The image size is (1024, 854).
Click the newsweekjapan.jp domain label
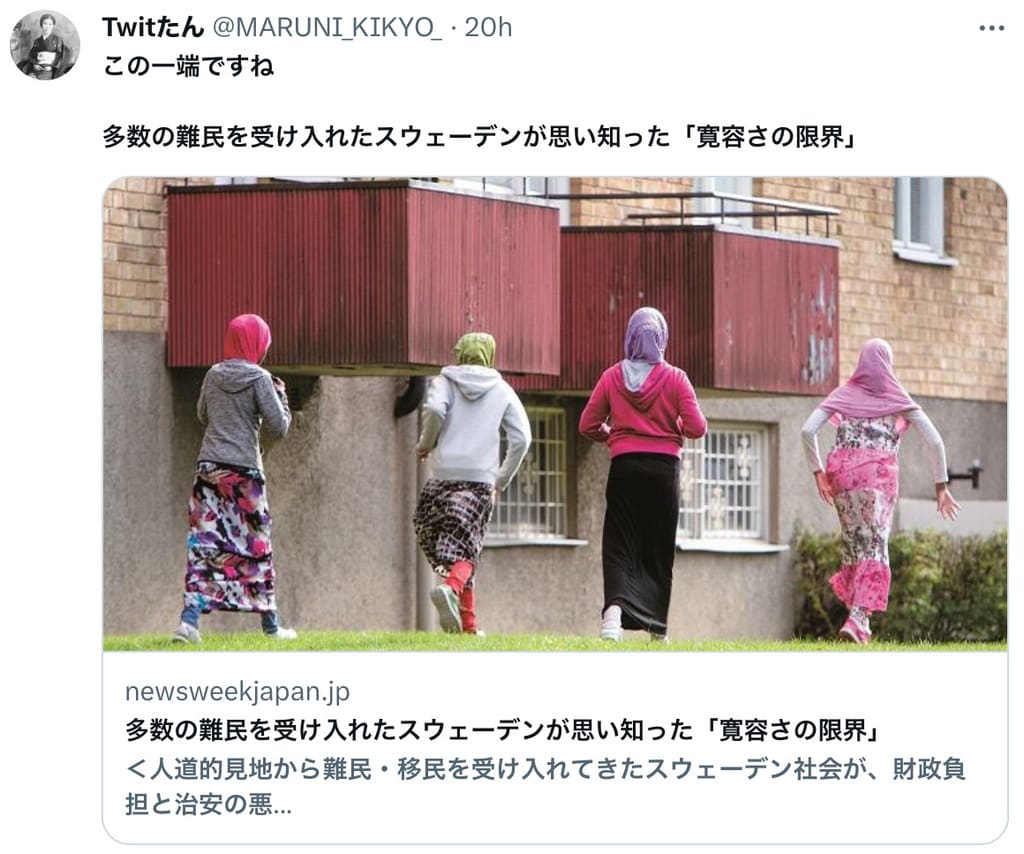coord(238,691)
